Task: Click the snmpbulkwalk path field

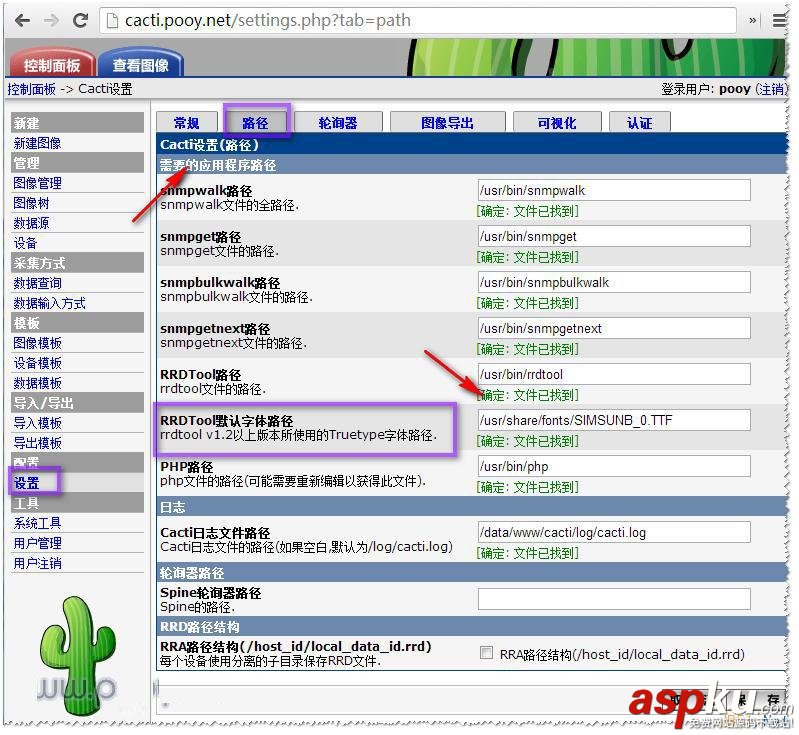Action: (614, 282)
